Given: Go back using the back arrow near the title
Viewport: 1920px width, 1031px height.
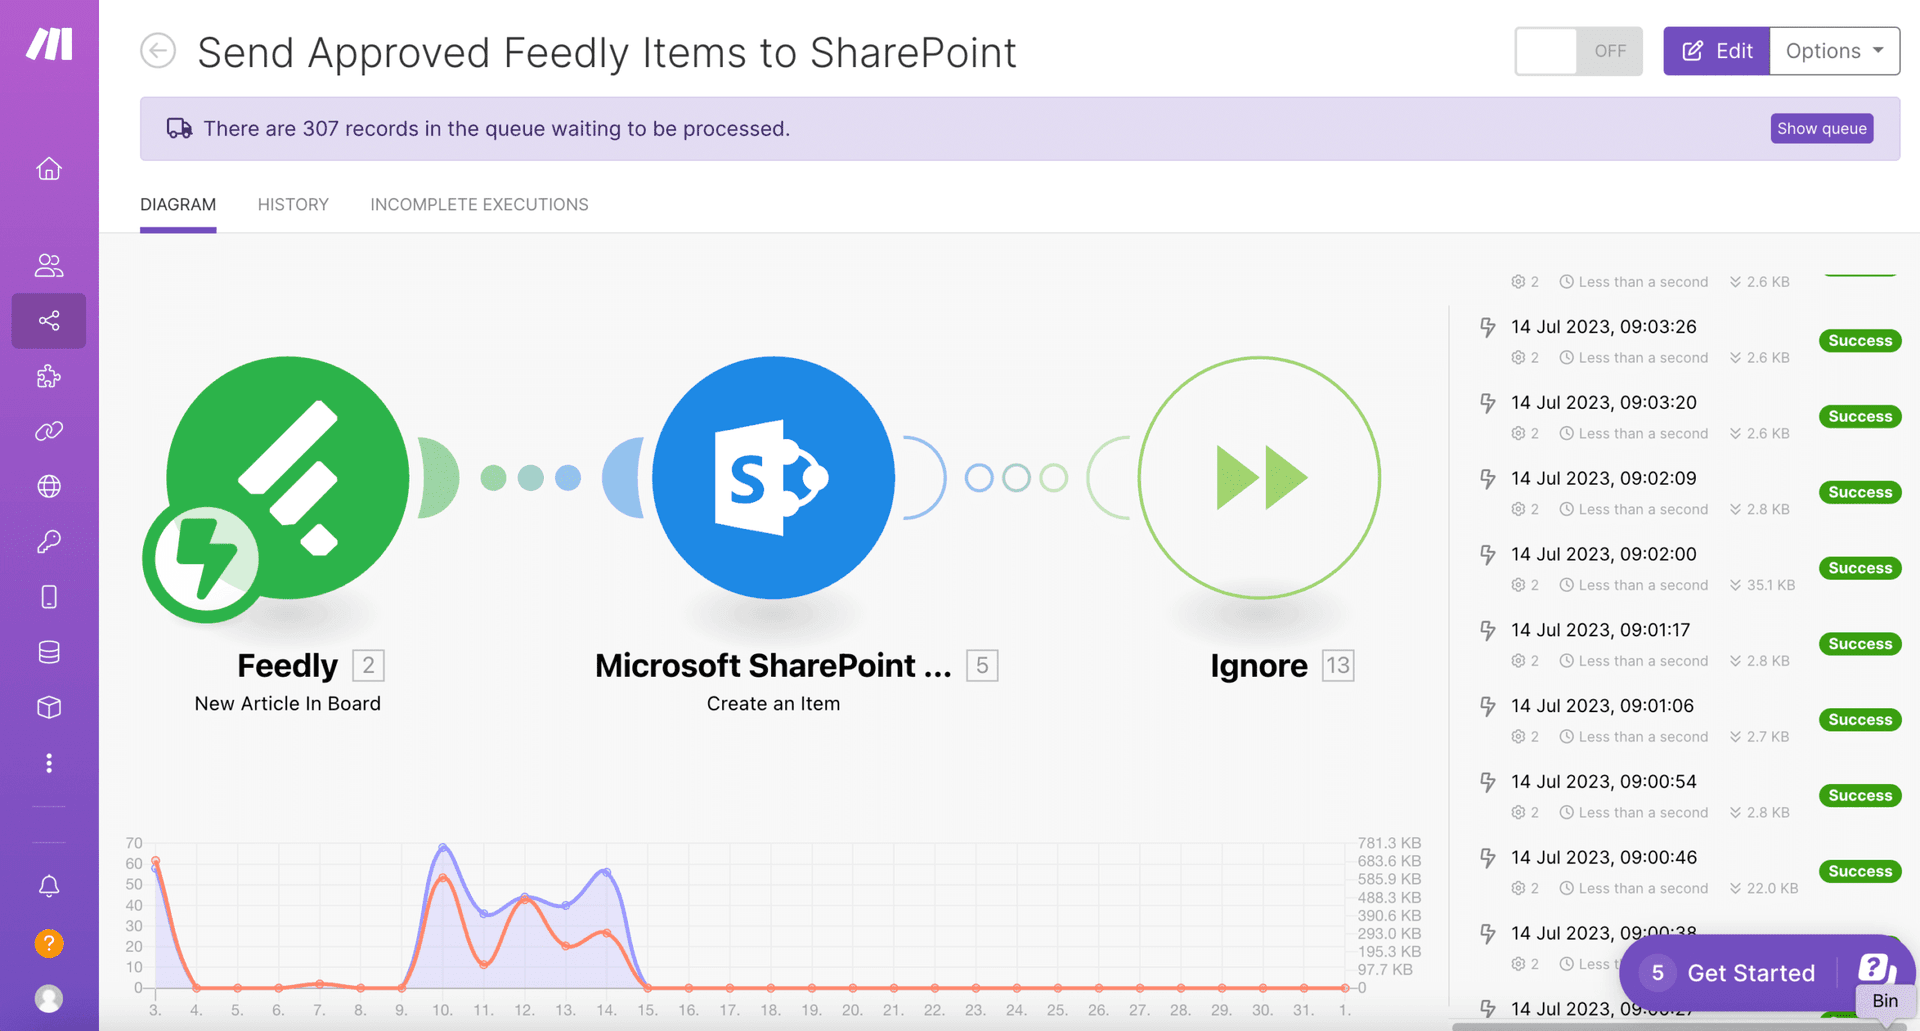Looking at the screenshot, I should tap(158, 51).
